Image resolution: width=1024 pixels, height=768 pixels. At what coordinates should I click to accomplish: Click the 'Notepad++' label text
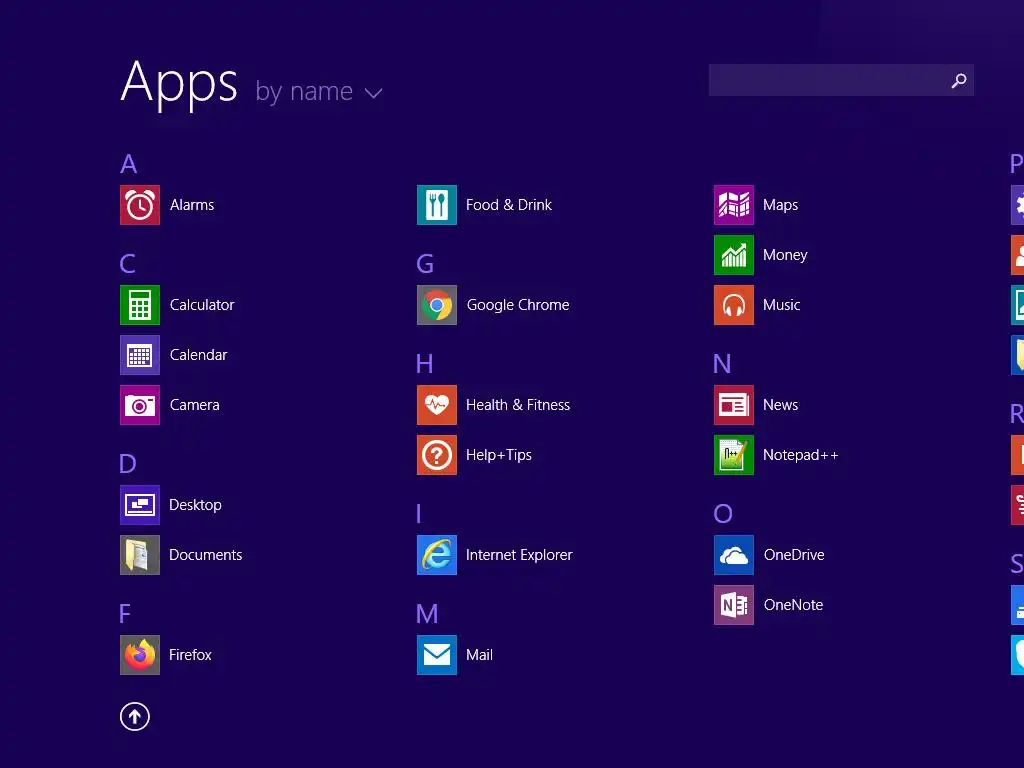[801, 455]
